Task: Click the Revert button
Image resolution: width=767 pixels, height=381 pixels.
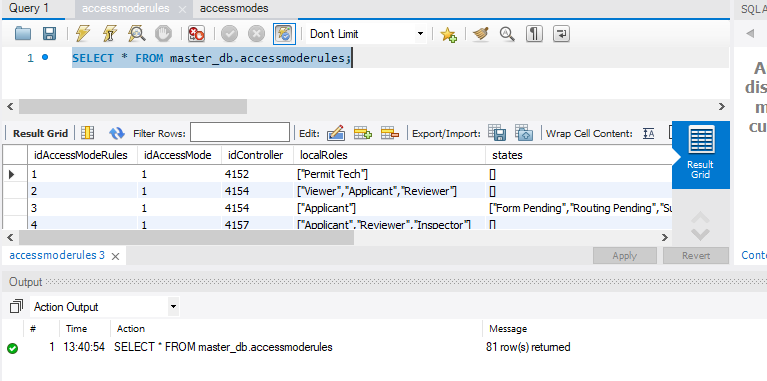Action: pos(696,255)
